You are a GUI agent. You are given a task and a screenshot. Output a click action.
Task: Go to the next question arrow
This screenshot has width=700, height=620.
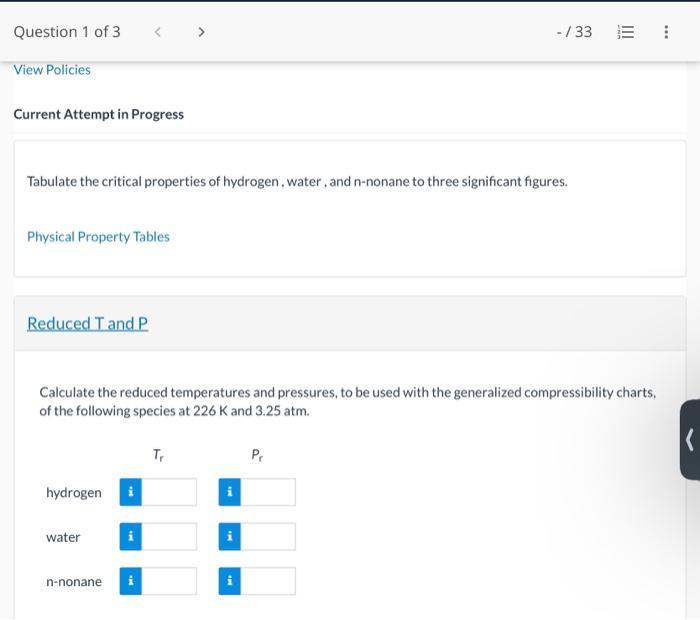pos(201,32)
